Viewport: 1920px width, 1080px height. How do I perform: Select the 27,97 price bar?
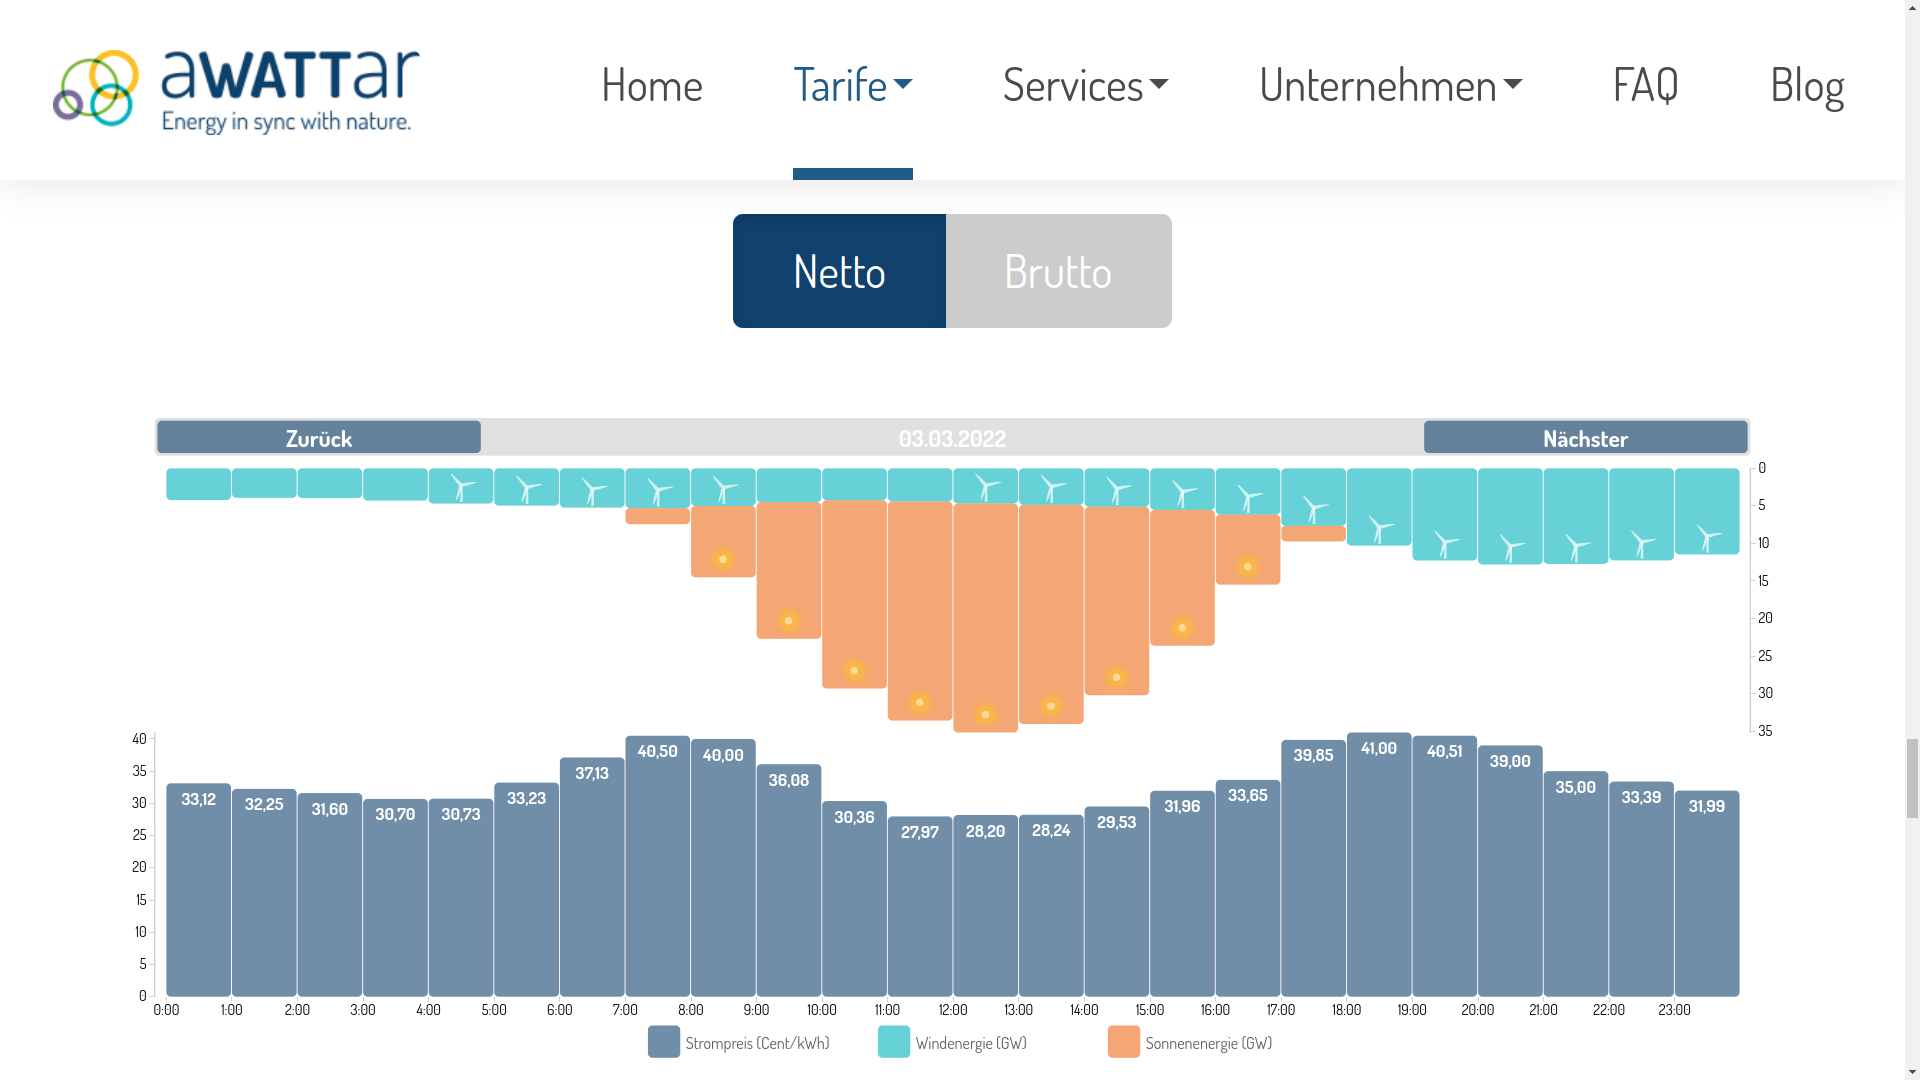click(x=920, y=907)
